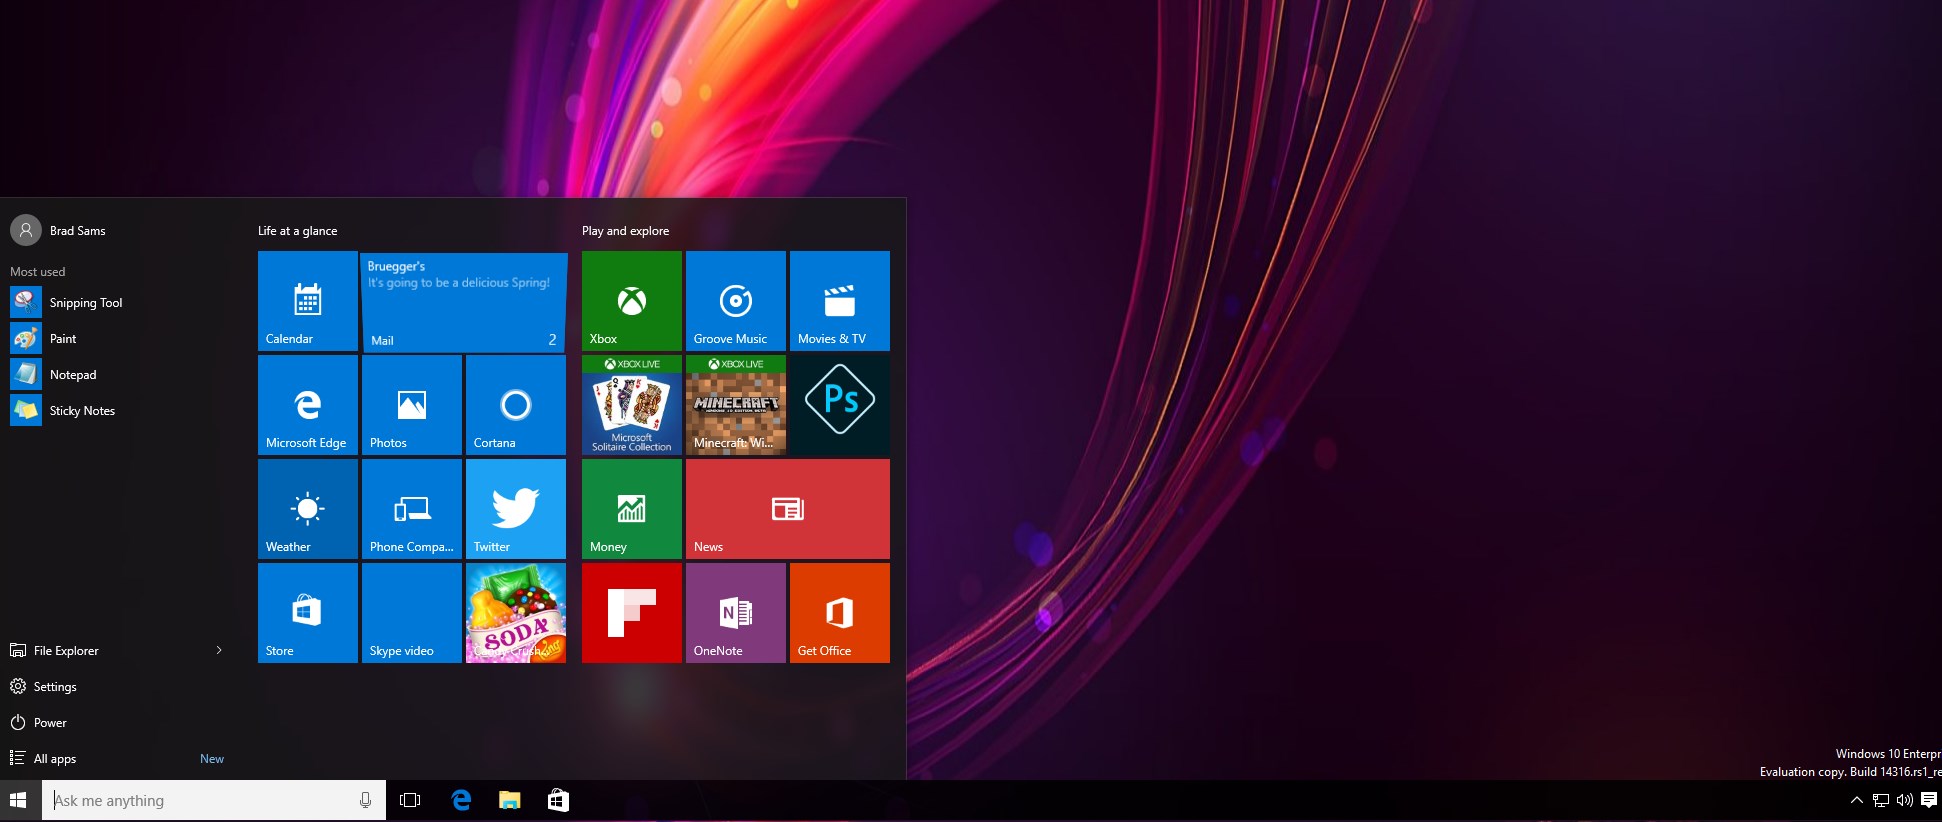This screenshot has width=1942, height=822.
Task: Open Photoshop Express tile
Action: pyautogui.click(x=839, y=405)
